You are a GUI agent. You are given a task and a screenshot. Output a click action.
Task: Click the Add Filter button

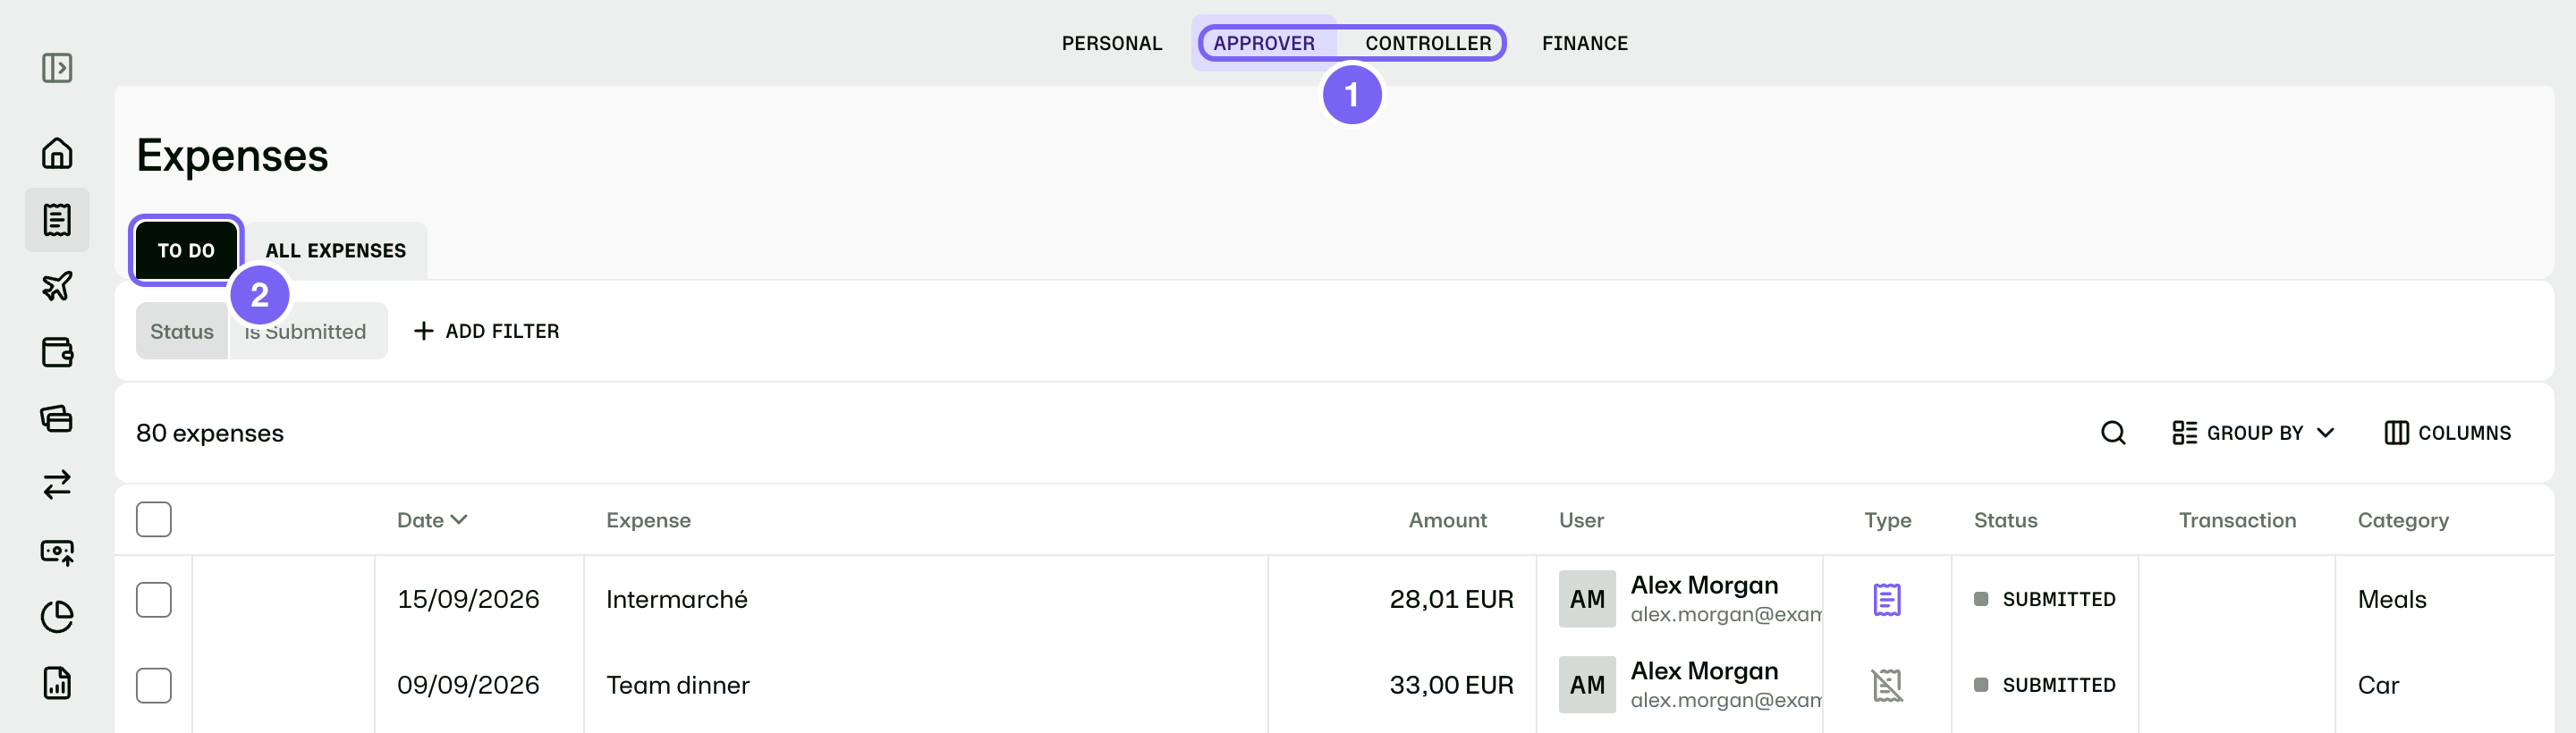(x=487, y=331)
